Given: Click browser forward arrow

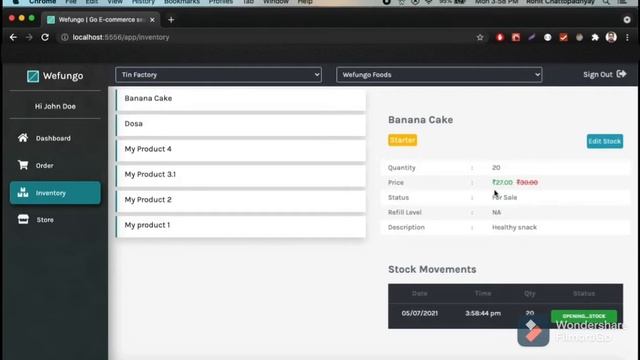Looking at the screenshot, I should 29,37.
